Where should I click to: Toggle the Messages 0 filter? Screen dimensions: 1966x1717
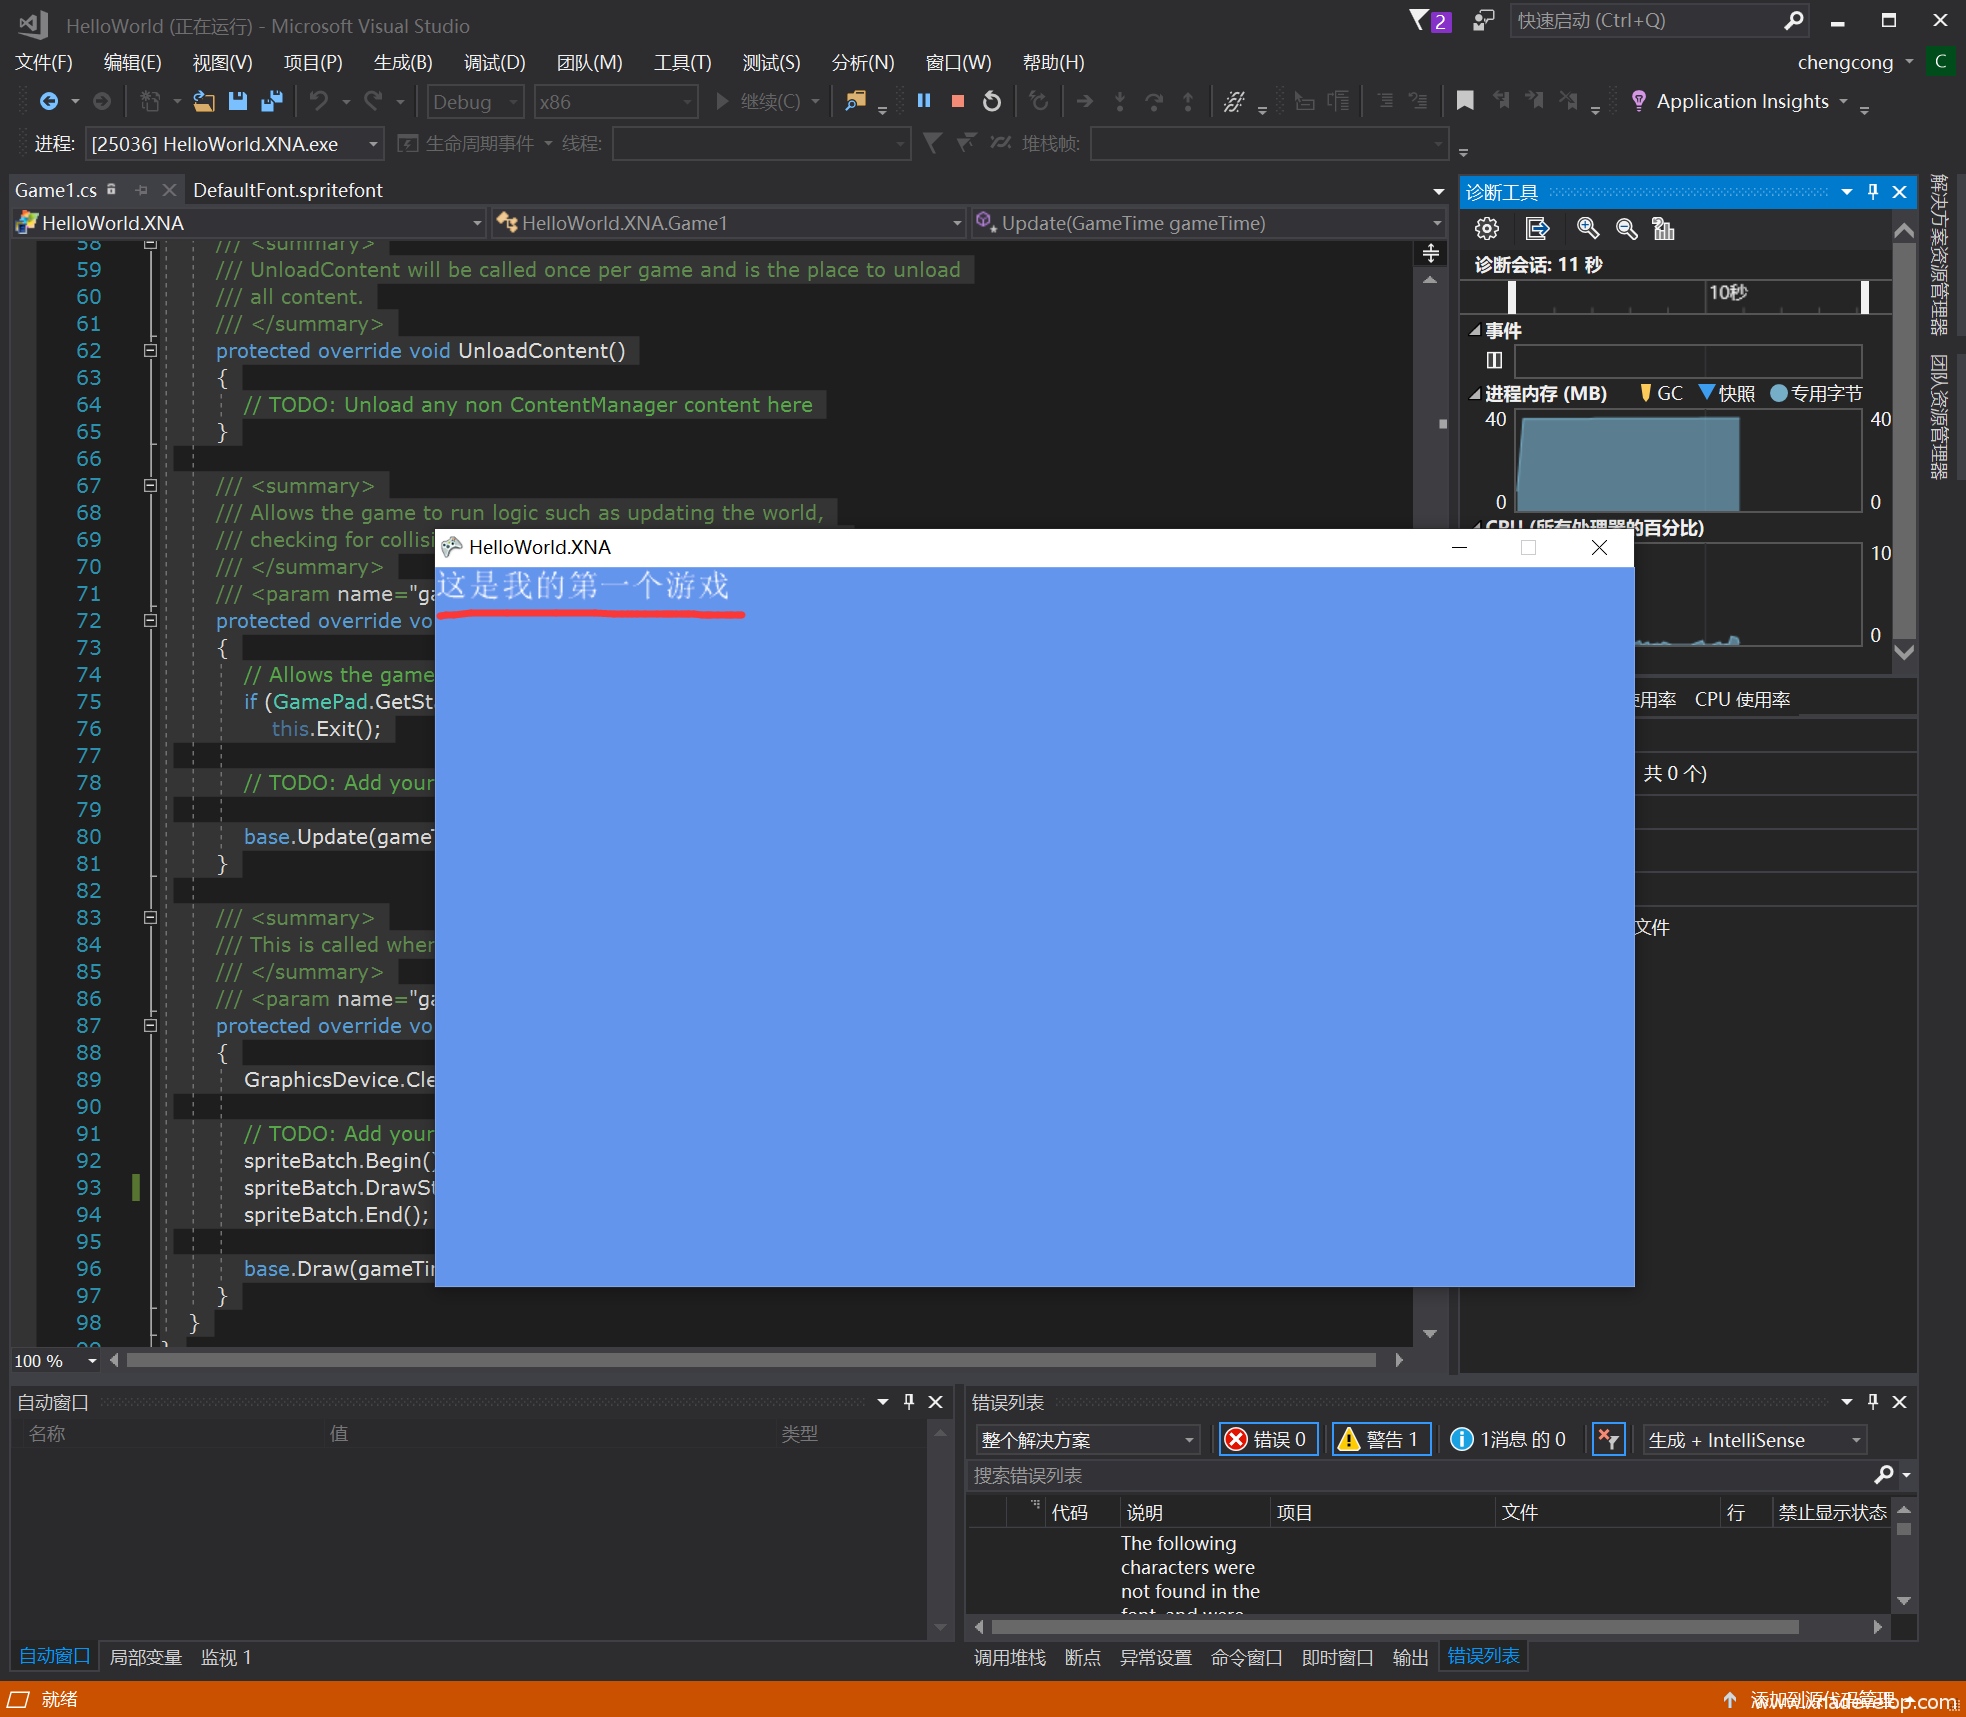(1509, 1439)
